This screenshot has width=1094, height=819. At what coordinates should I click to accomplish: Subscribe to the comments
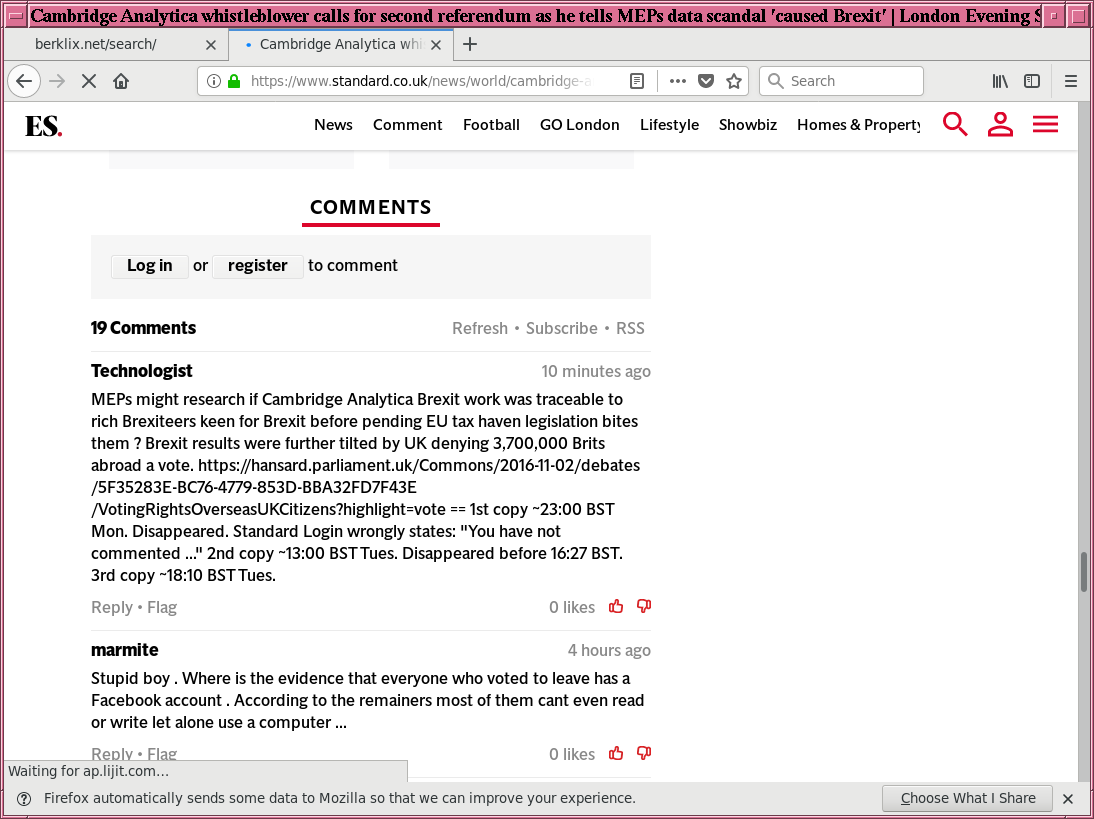coord(562,329)
